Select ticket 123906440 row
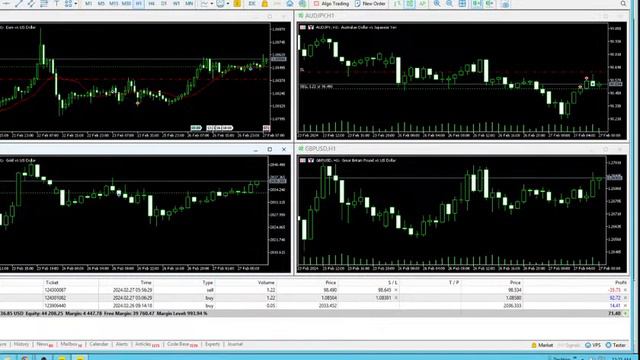640x360 pixels. click(x=314, y=305)
